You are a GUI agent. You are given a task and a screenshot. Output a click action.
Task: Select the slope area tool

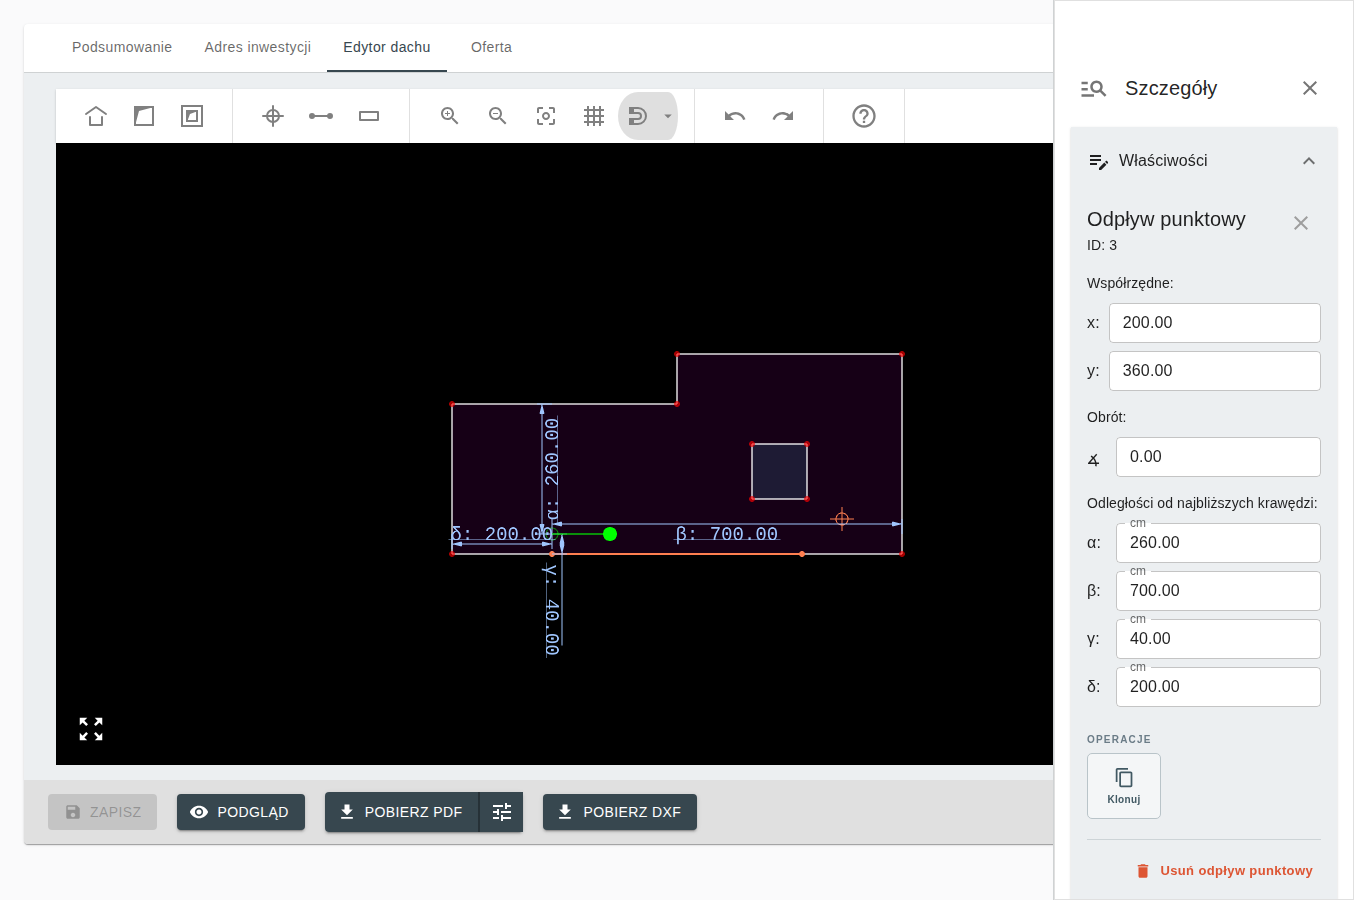coord(144,116)
